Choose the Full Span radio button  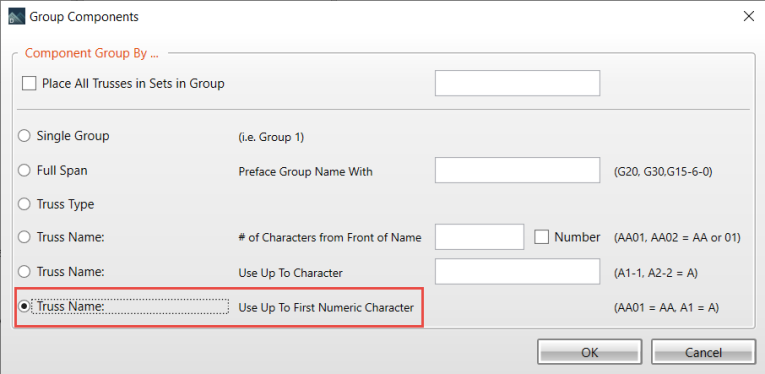[x=24, y=171]
